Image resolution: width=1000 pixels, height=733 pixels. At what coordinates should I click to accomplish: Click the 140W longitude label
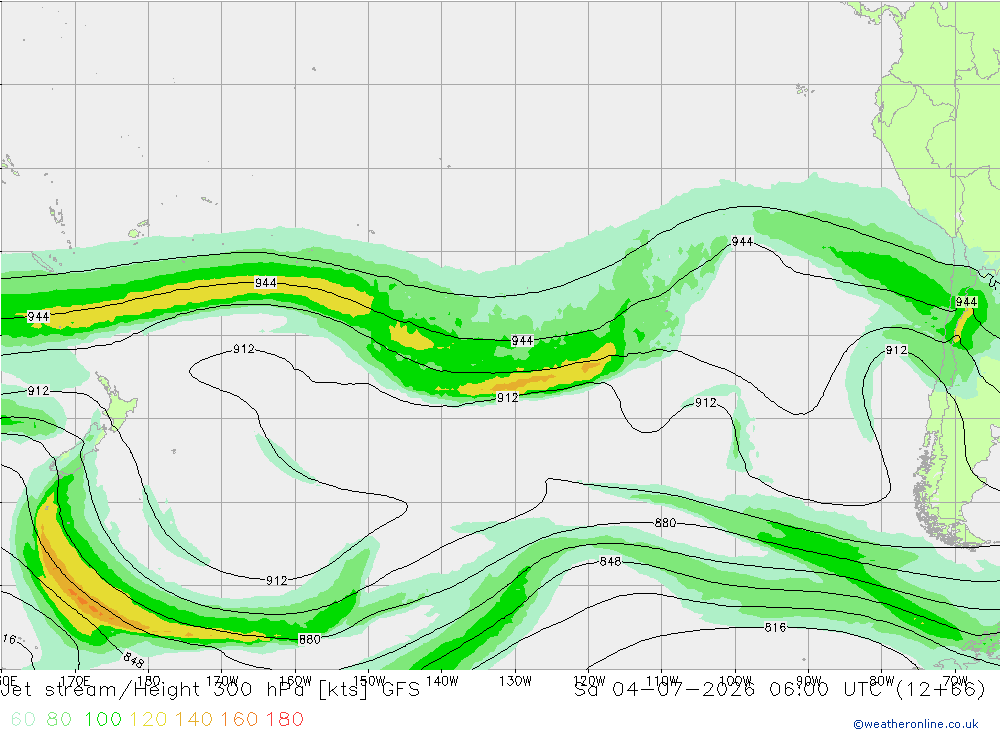pos(442,681)
